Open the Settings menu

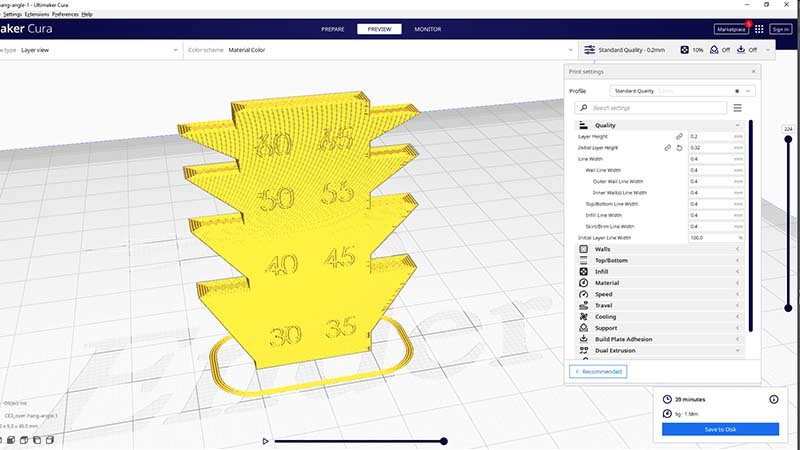[x=12, y=14]
